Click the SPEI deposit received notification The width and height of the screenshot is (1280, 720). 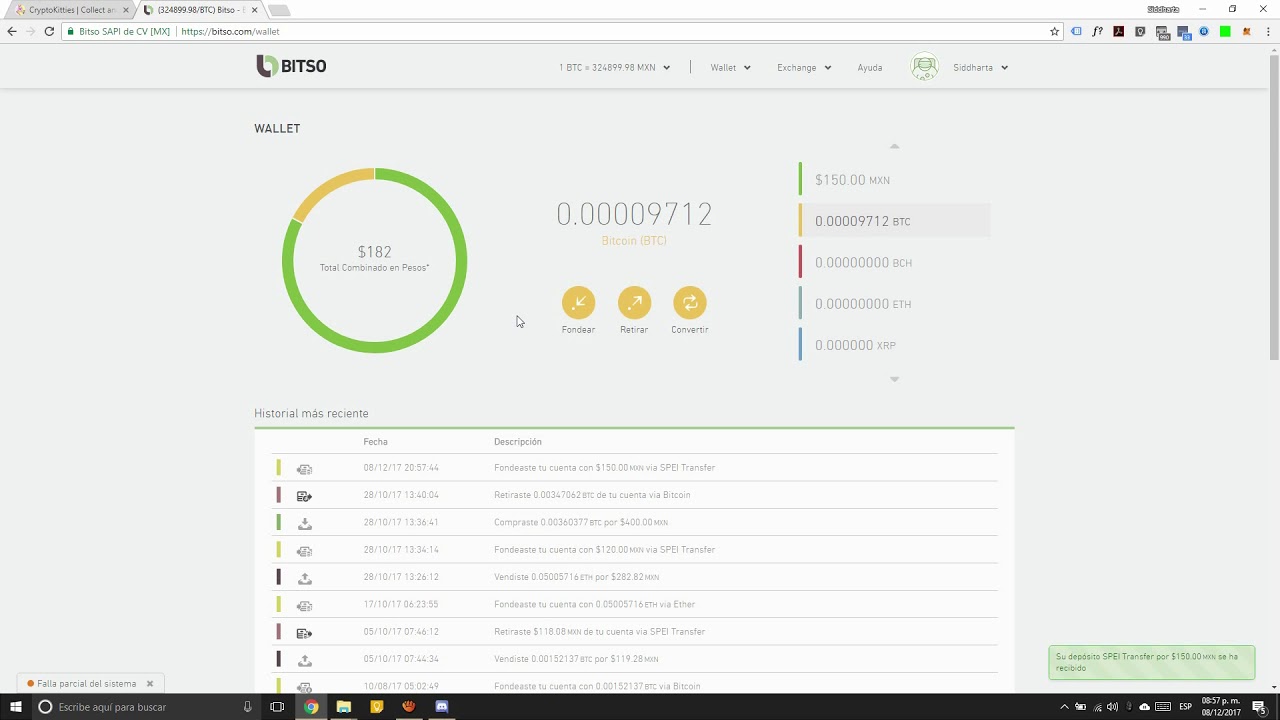[x=1151, y=662]
